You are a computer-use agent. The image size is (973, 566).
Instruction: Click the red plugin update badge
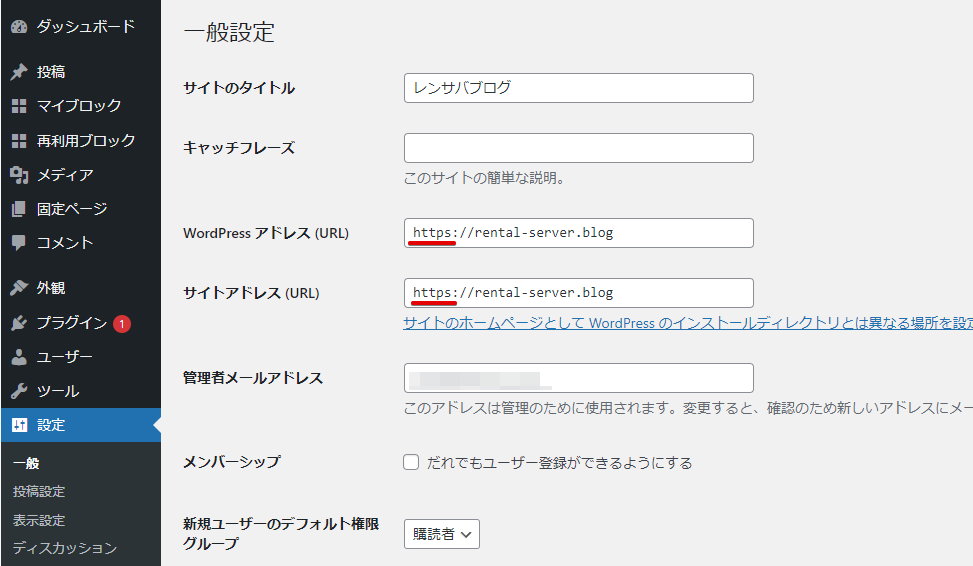point(122,323)
